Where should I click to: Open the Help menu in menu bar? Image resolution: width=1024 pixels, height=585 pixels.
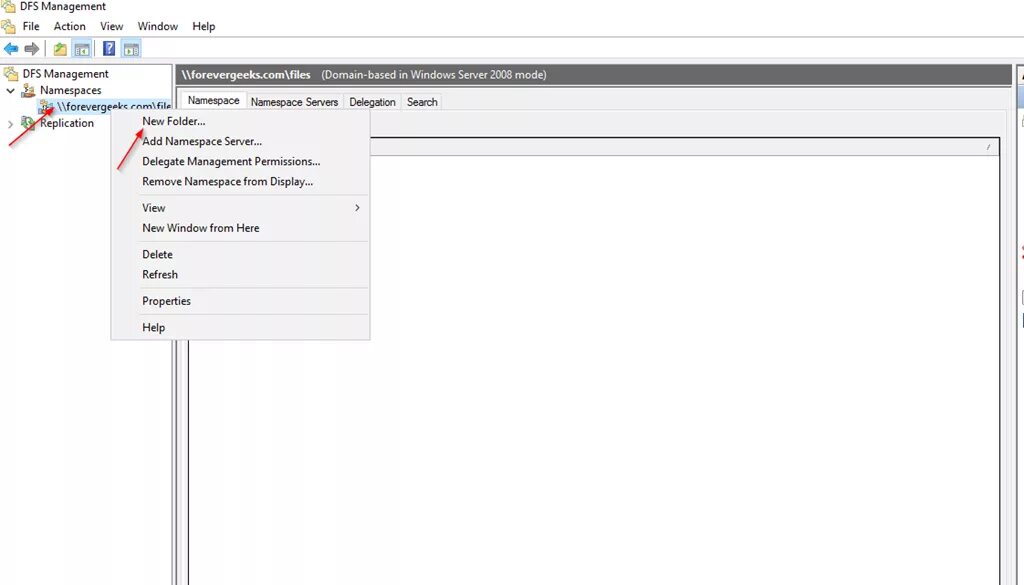[204, 27]
